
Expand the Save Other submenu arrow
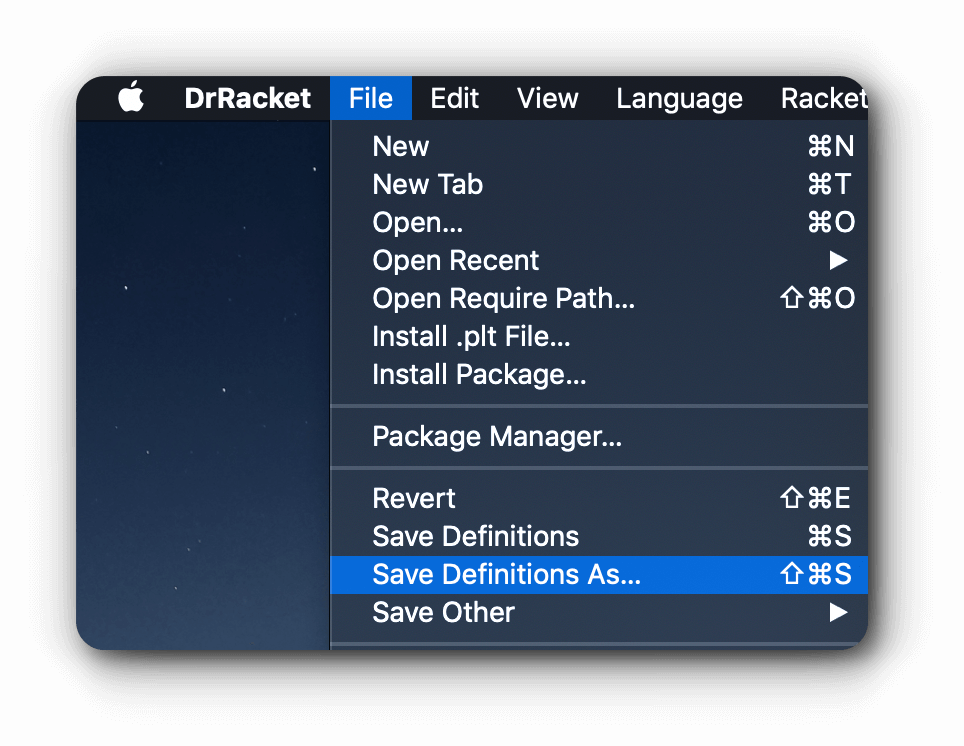pyautogui.click(x=838, y=612)
